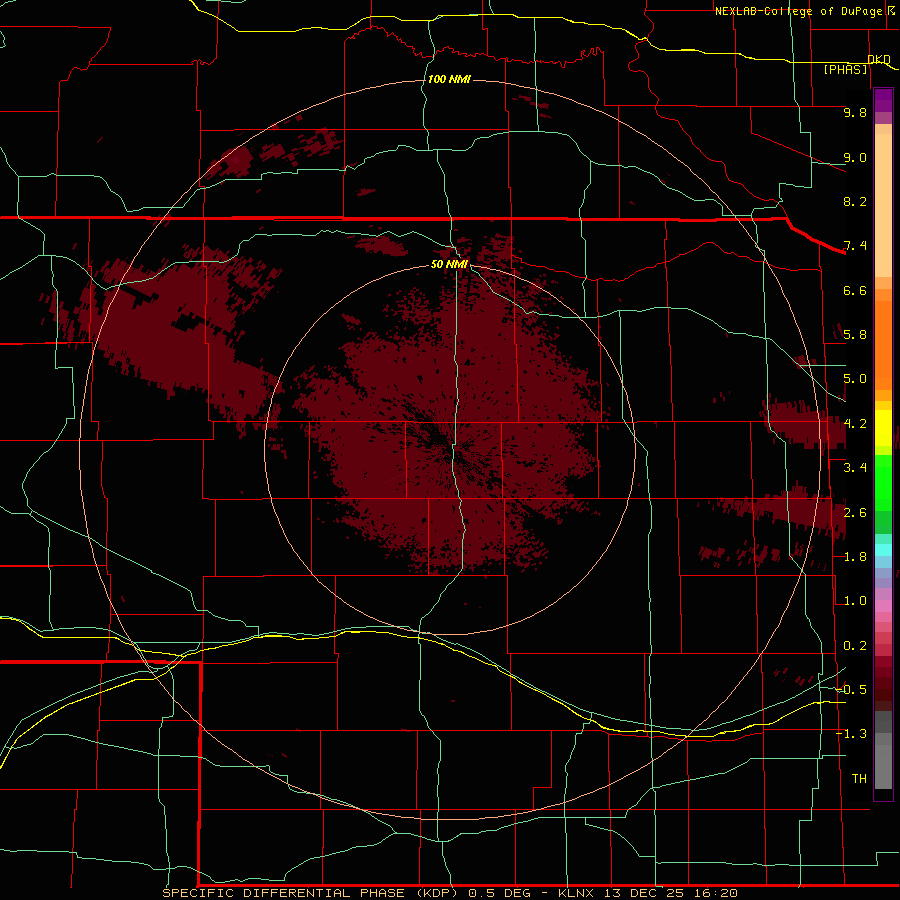Click the 3.4 color scale label
Image resolution: width=900 pixels, height=900 pixels.
pos(855,468)
